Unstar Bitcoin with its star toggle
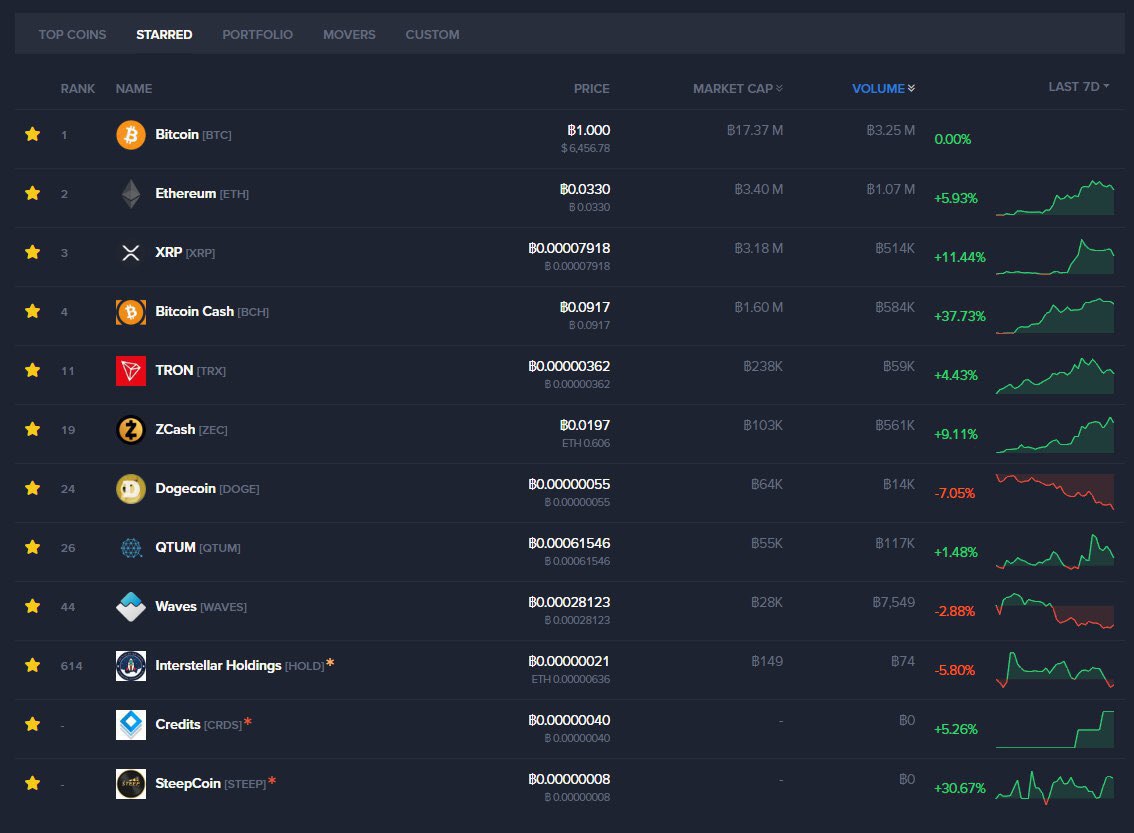Viewport: 1134px width, 833px height. [33, 134]
